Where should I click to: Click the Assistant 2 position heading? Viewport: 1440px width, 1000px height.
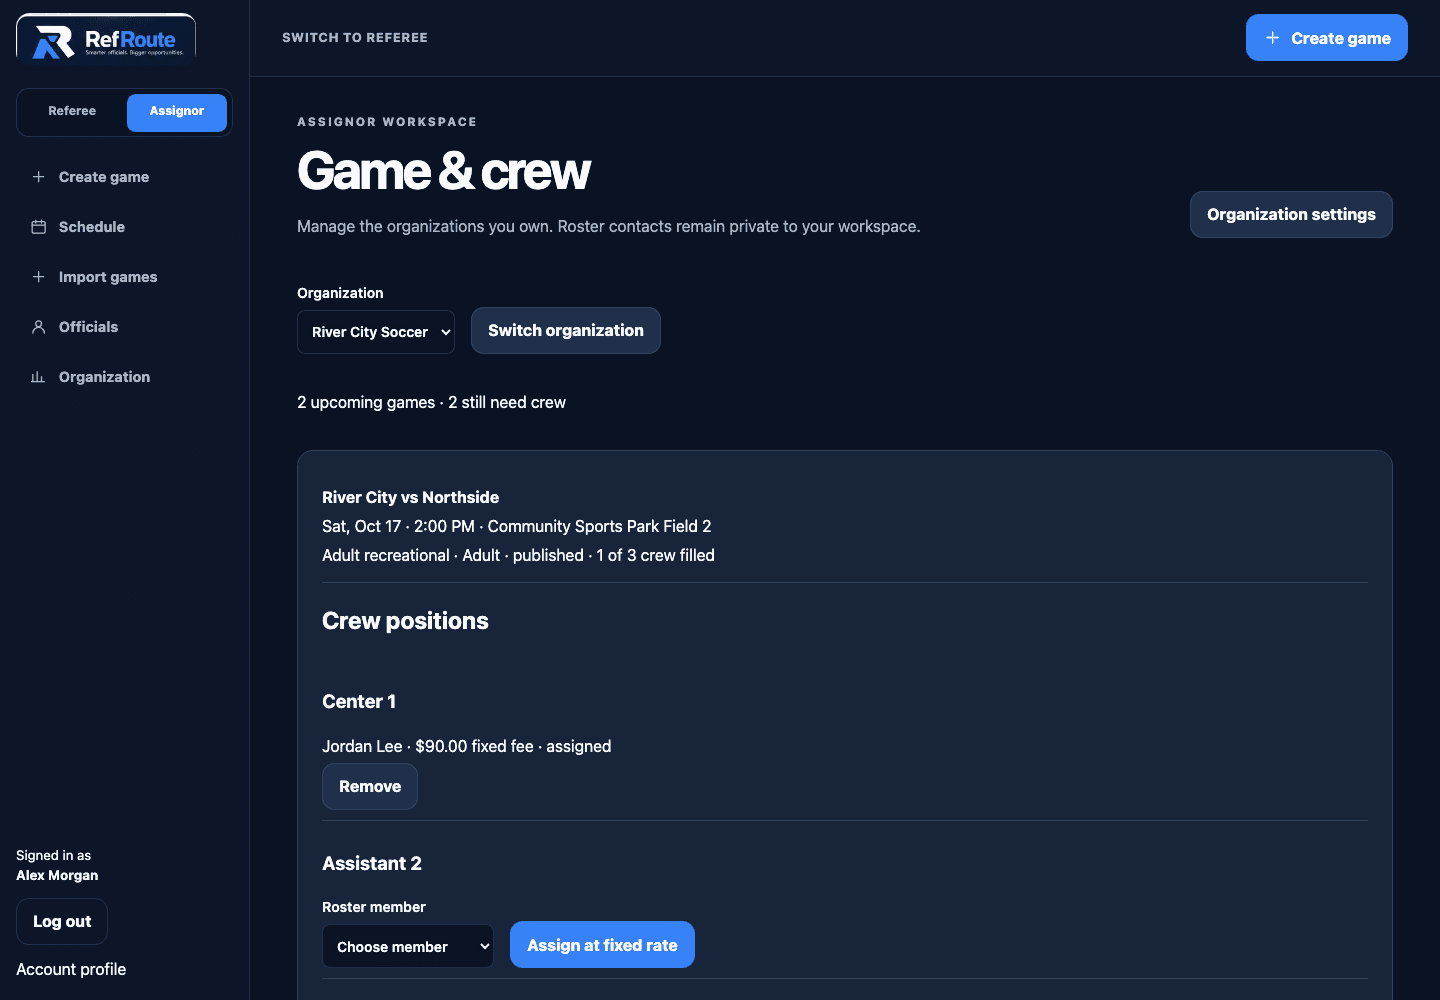coord(372,863)
